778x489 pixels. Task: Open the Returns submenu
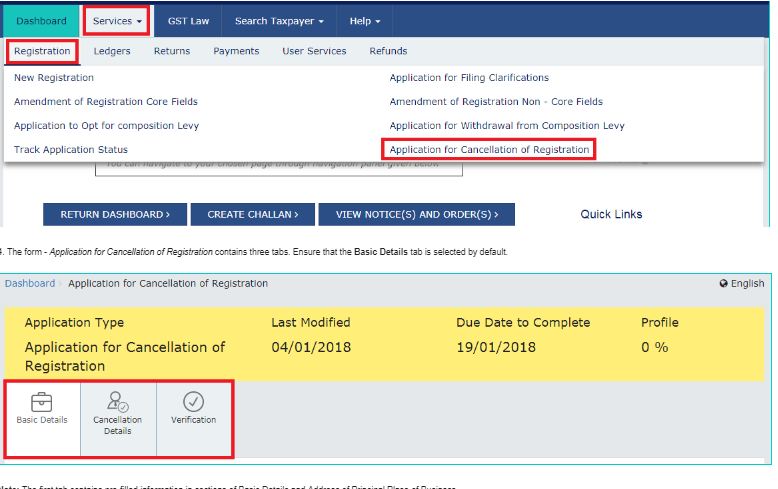172,51
